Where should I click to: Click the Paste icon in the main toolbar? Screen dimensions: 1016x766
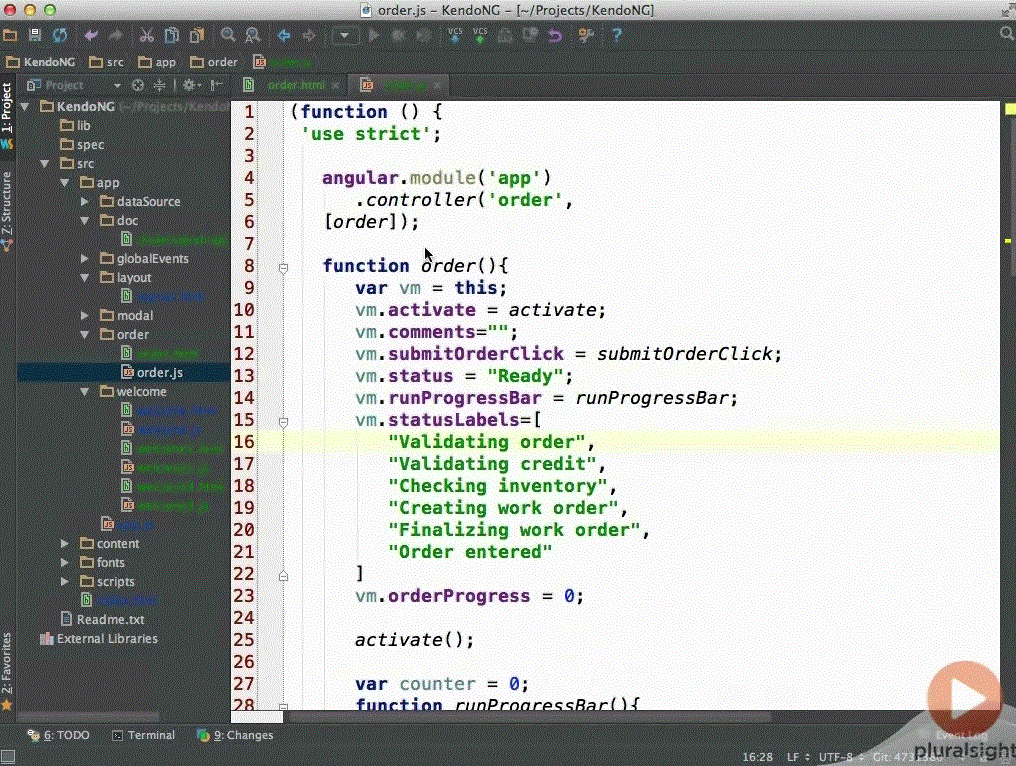click(195, 34)
